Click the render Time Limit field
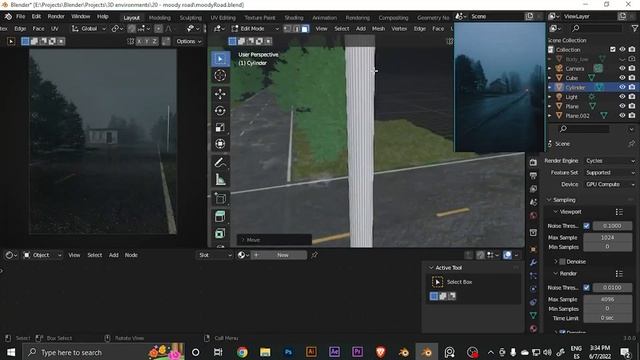Screen dimensions: 640x360 coord(608,318)
